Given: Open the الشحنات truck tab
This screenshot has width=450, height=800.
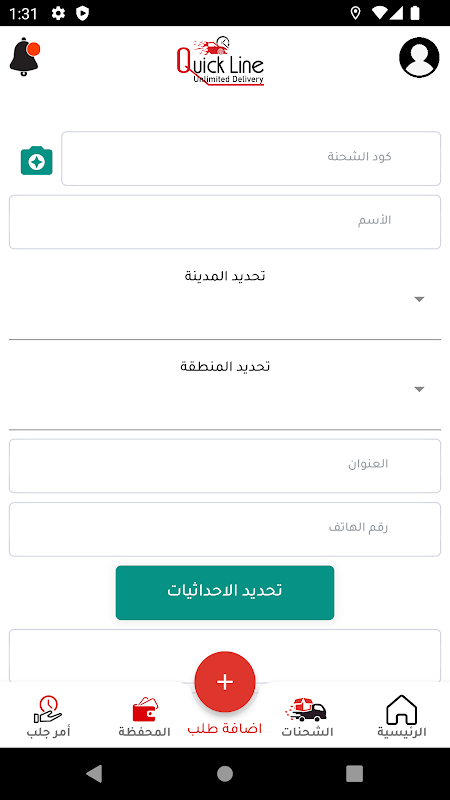Looking at the screenshot, I should coord(307,717).
